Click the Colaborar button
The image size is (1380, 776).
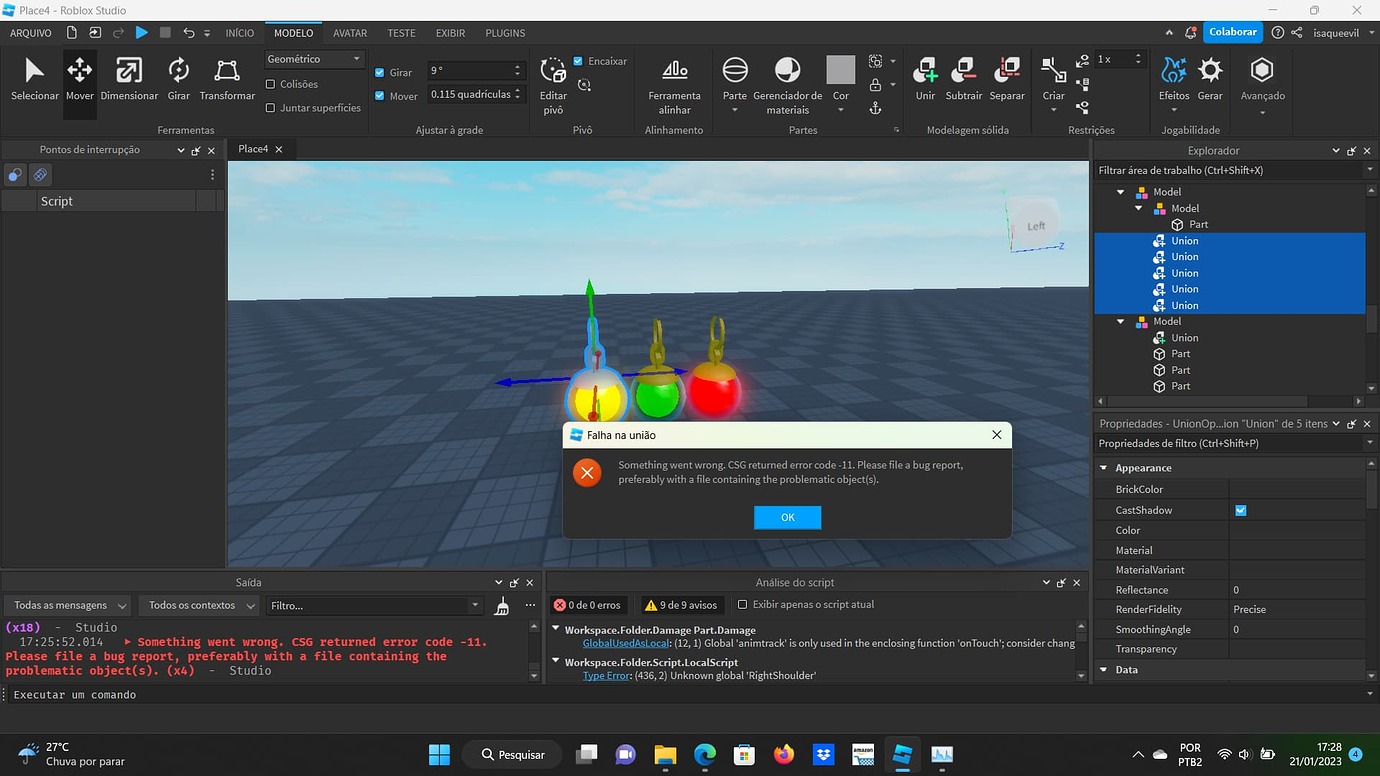click(x=1233, y=32)
